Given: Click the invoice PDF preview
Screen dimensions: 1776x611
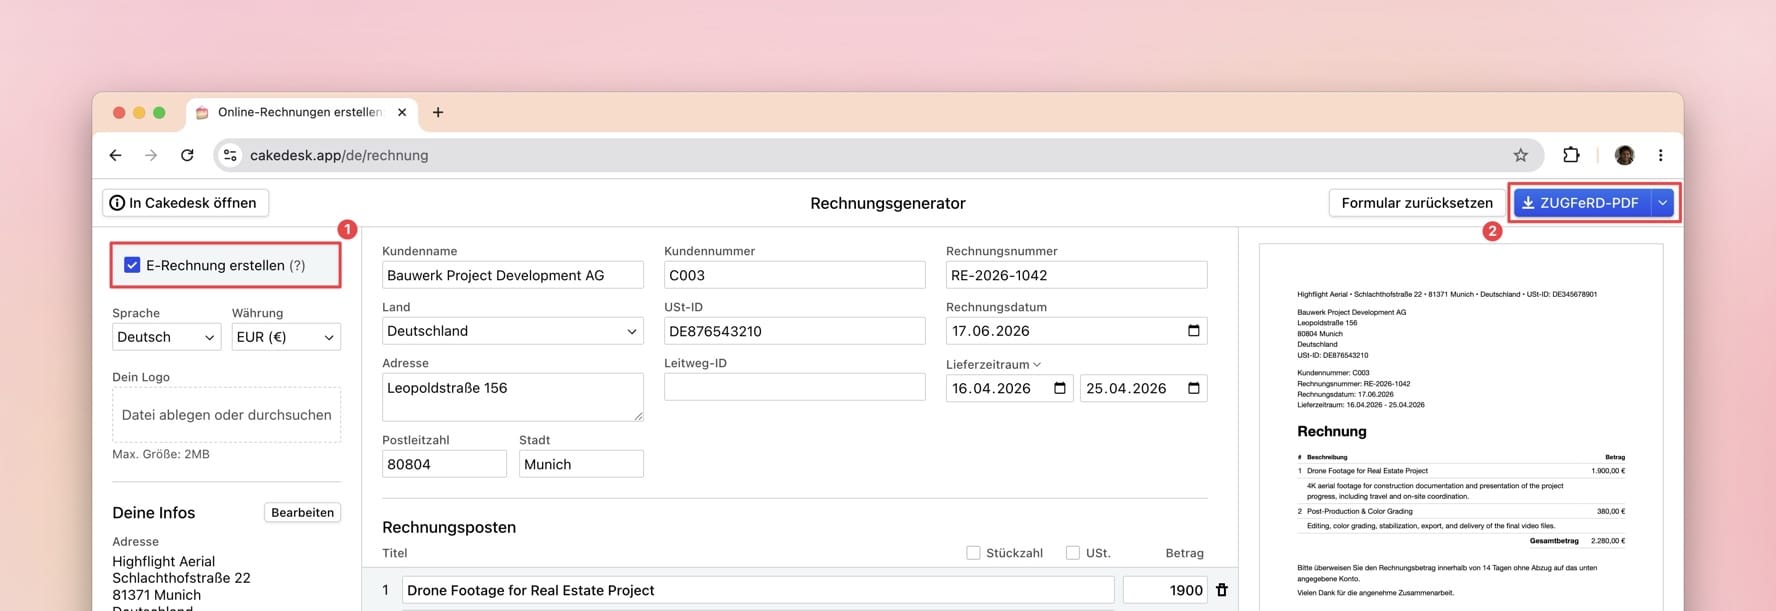Looking at the screenshot, I should pos(1461,427).
